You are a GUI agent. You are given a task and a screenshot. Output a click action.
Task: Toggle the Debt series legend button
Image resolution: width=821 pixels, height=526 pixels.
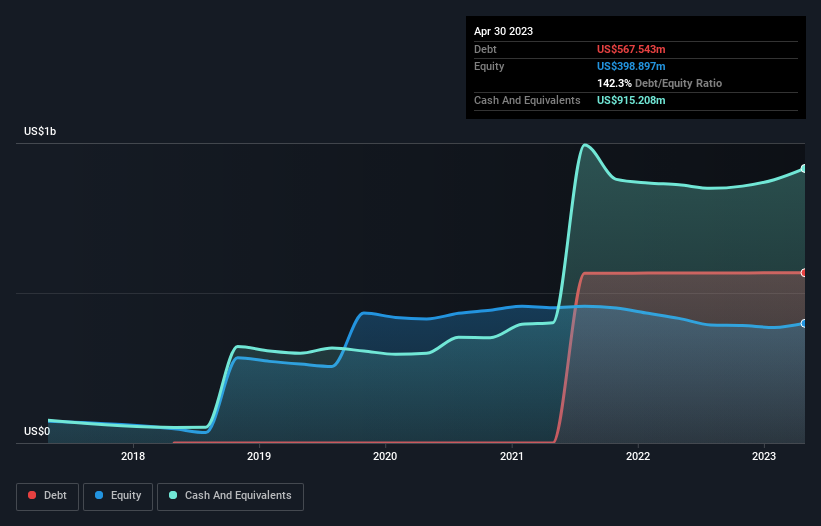tap(47, 497)
